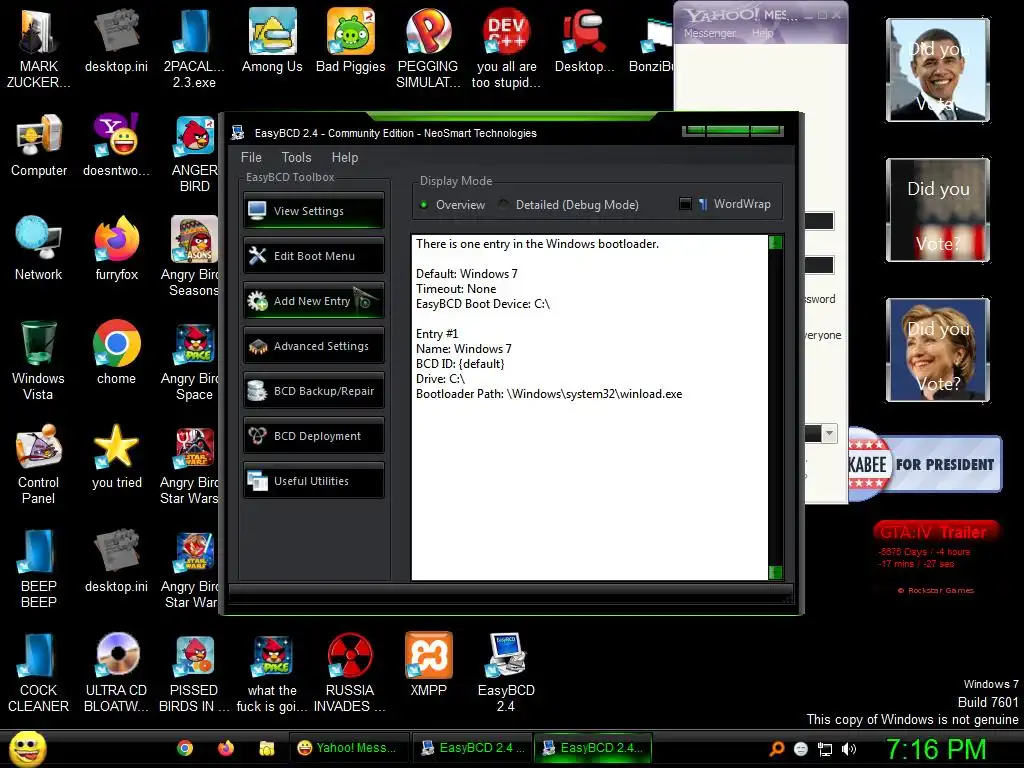Click the volume speaker tray icon

click(x=848, y=749)
